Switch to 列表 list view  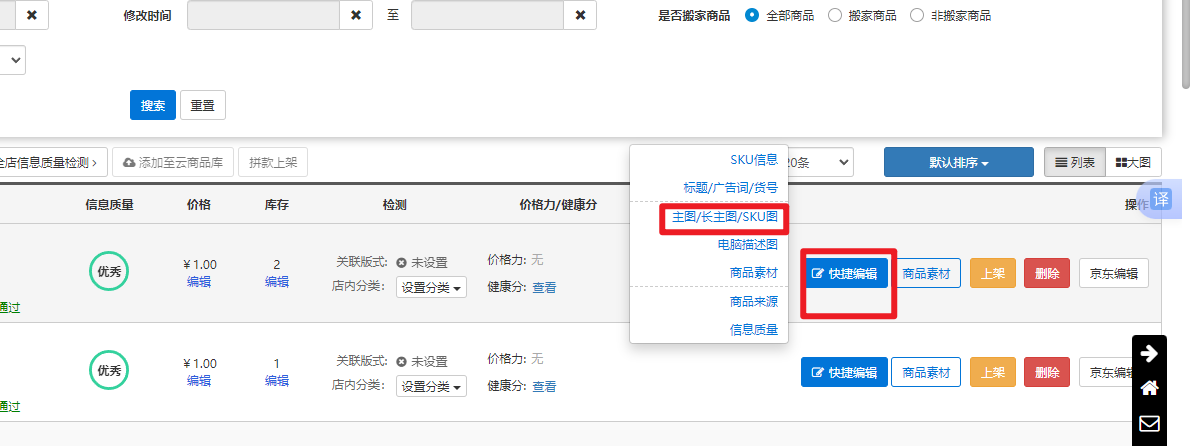click(1075, 162)
